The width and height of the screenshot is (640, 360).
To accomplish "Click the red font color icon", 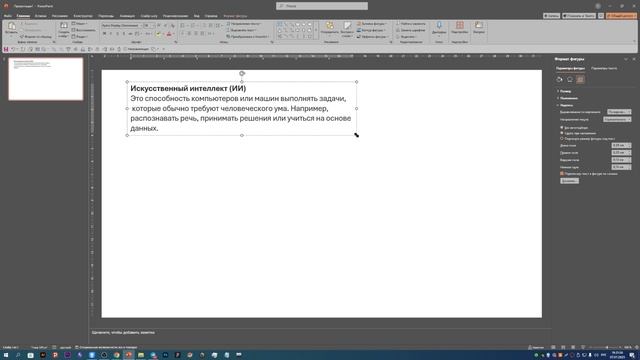I will tap(169, 34).
